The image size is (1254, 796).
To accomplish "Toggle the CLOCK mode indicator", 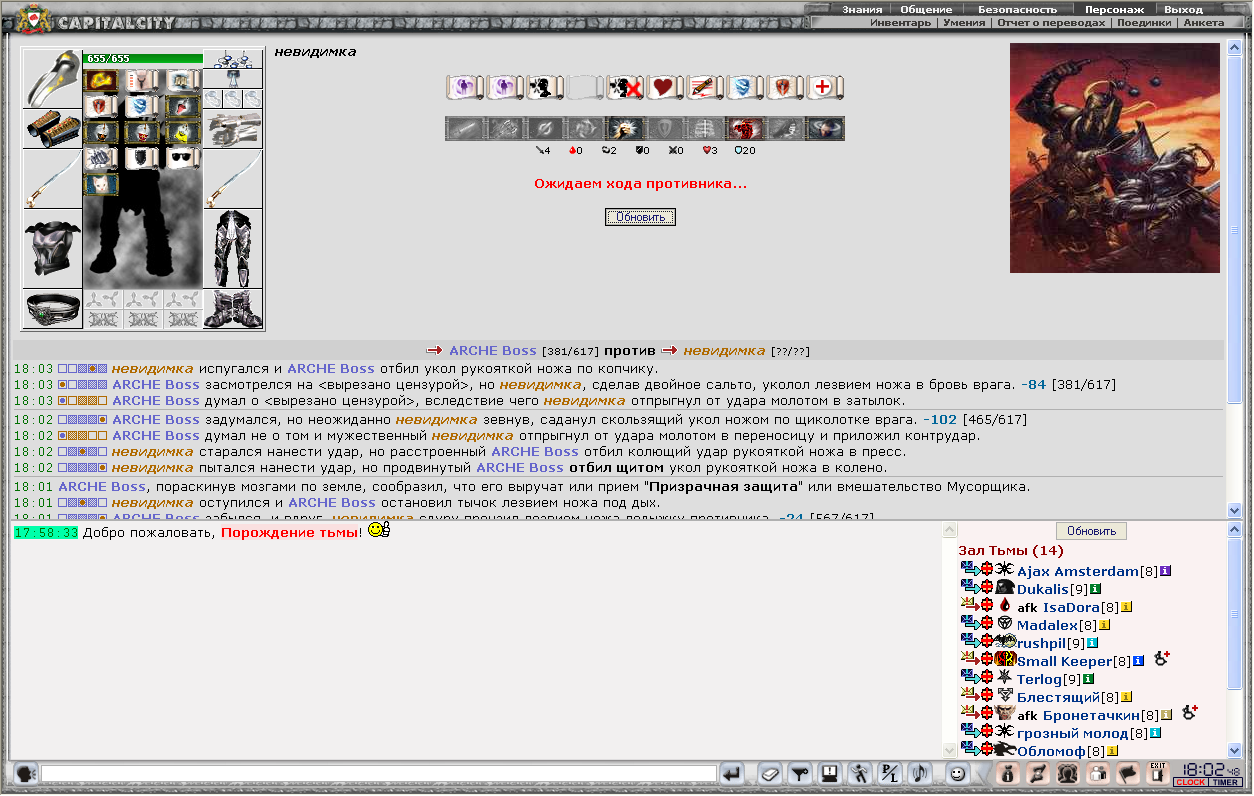I will (x=1190, y=783).
